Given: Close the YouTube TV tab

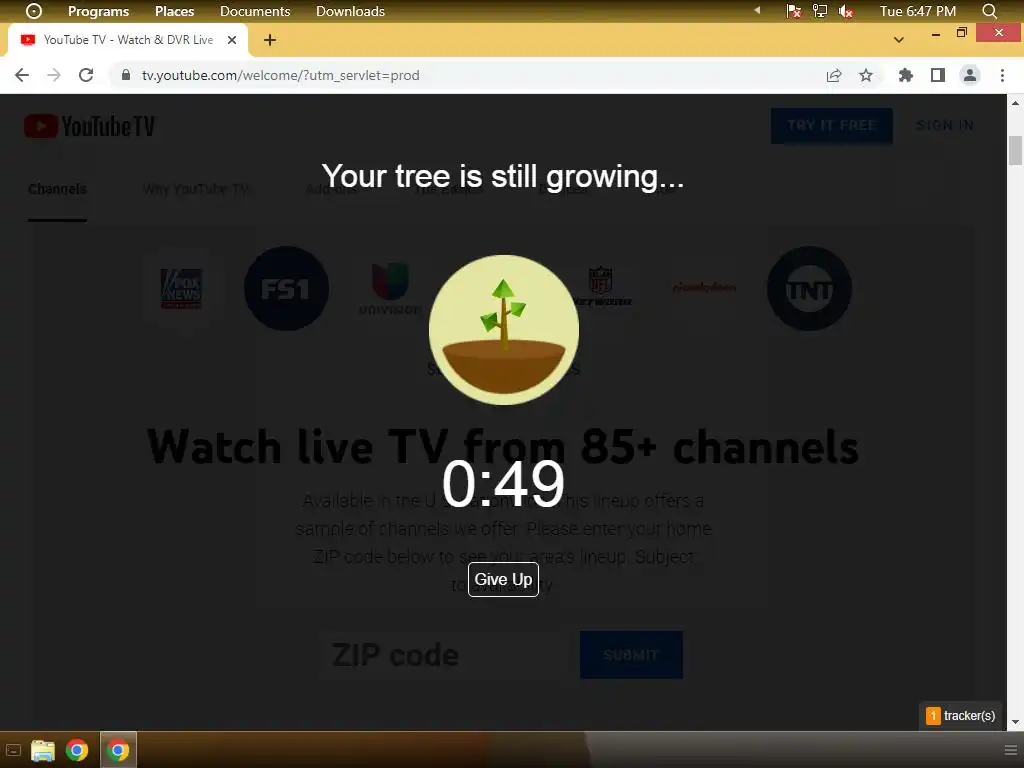Looking at the screenshot, I should coord(232,40).
